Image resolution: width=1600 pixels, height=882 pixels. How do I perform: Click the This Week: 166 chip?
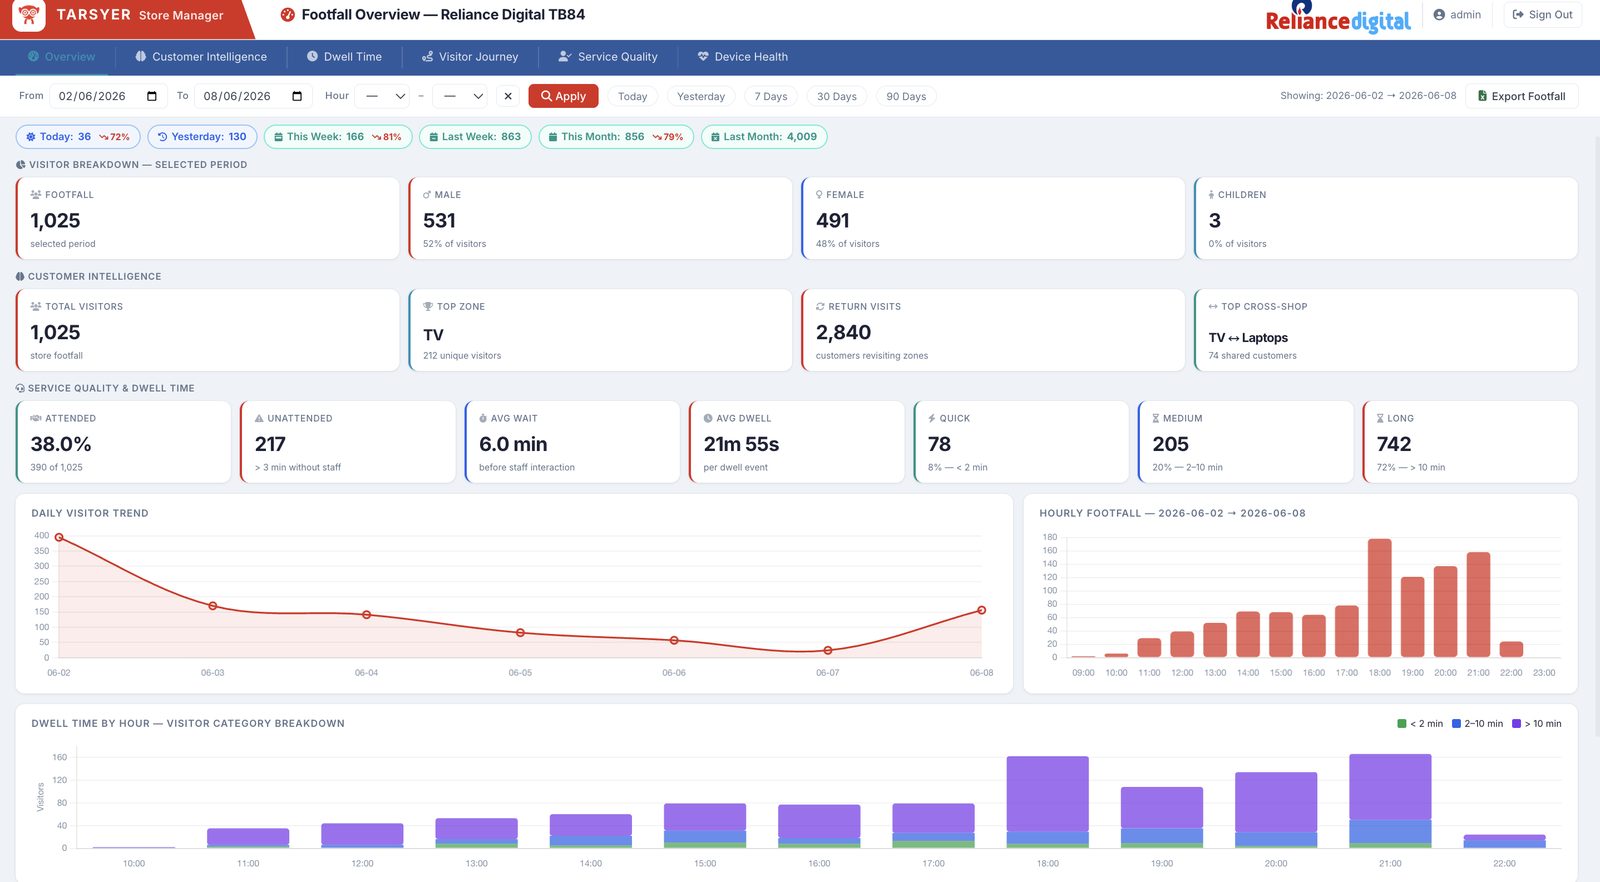338,137
